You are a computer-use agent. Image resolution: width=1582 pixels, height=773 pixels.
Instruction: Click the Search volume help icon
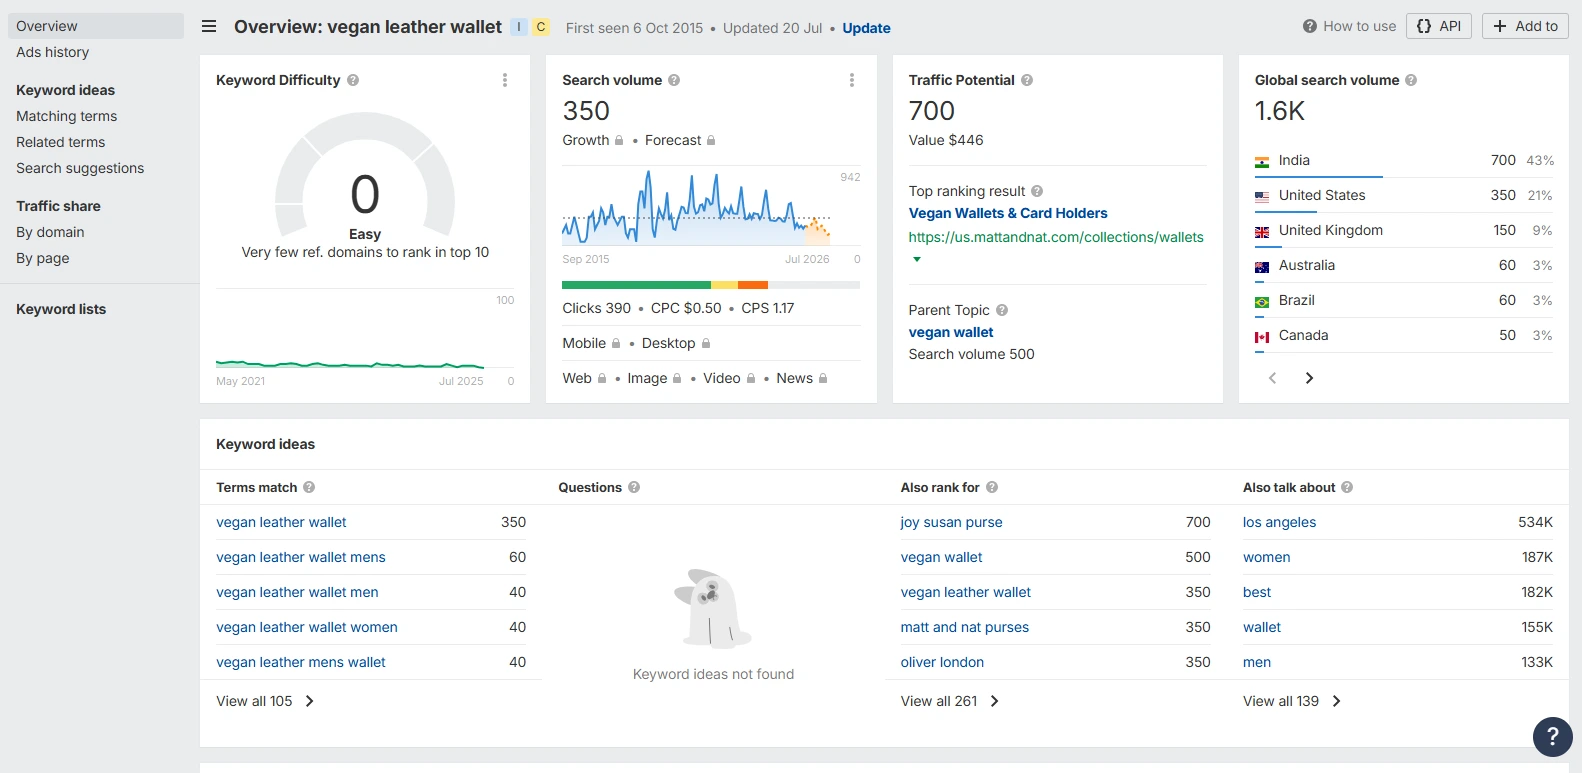point(674,80)
